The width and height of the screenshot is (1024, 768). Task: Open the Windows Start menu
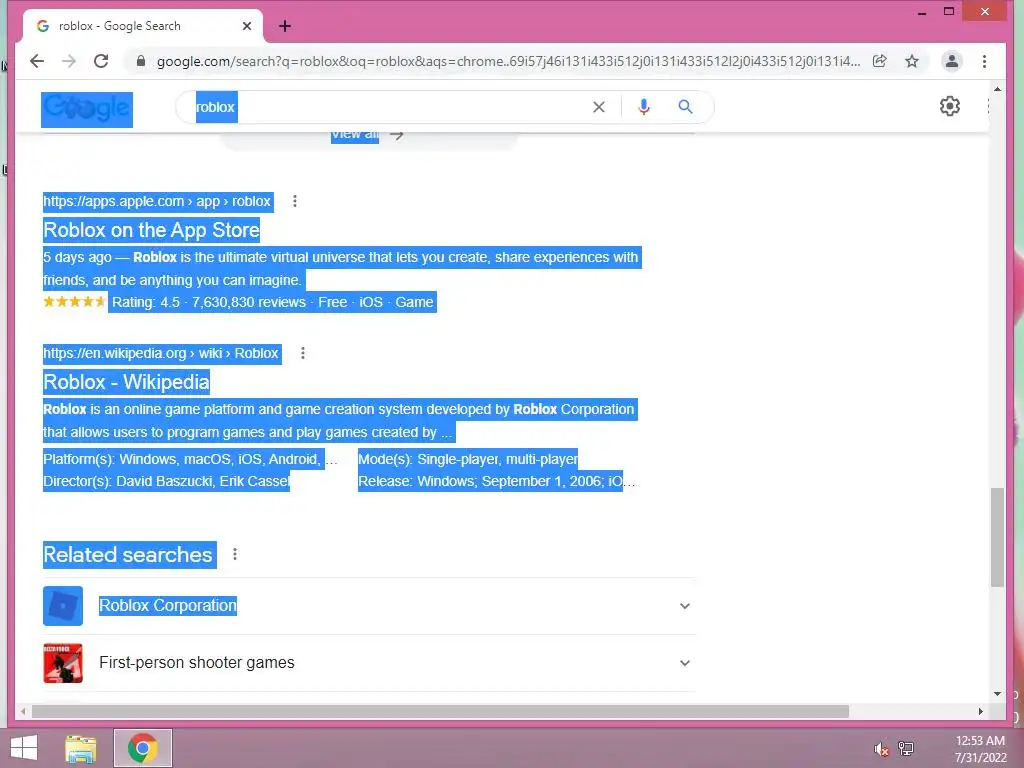[x=24, y=748]
